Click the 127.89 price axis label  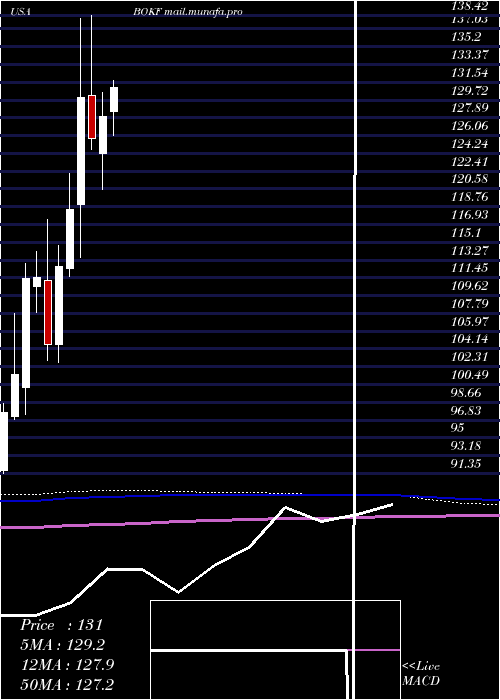(x=470, y=108)
